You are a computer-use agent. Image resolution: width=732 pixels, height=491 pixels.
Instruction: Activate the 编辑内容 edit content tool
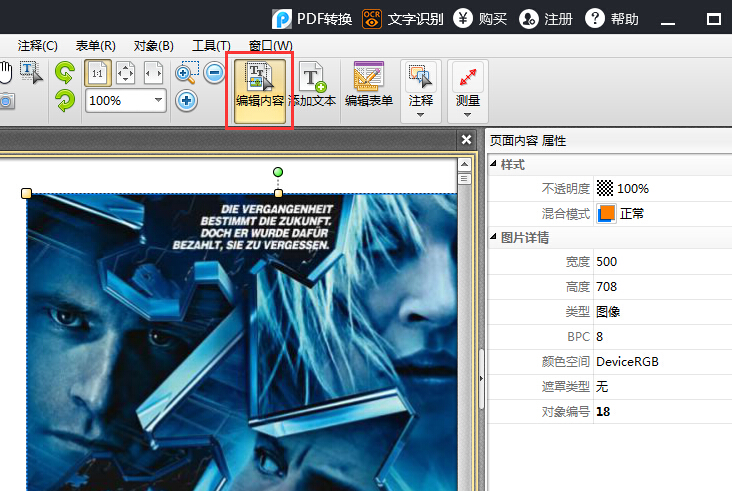click(260, 91)
